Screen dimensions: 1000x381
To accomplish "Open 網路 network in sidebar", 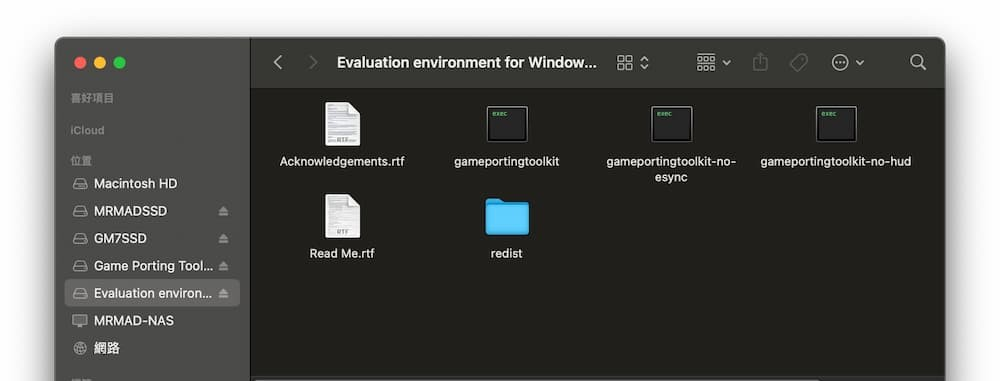I will 152,348.
